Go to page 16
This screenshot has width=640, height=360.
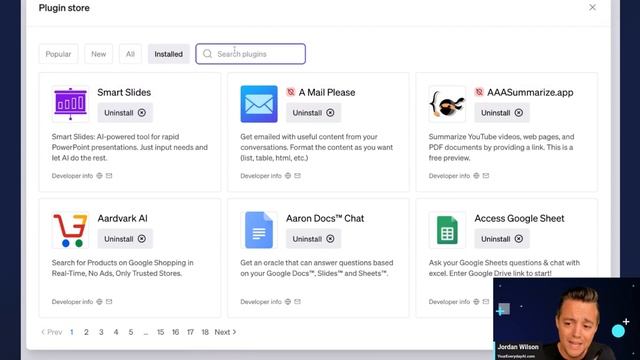tap(176, 332)
